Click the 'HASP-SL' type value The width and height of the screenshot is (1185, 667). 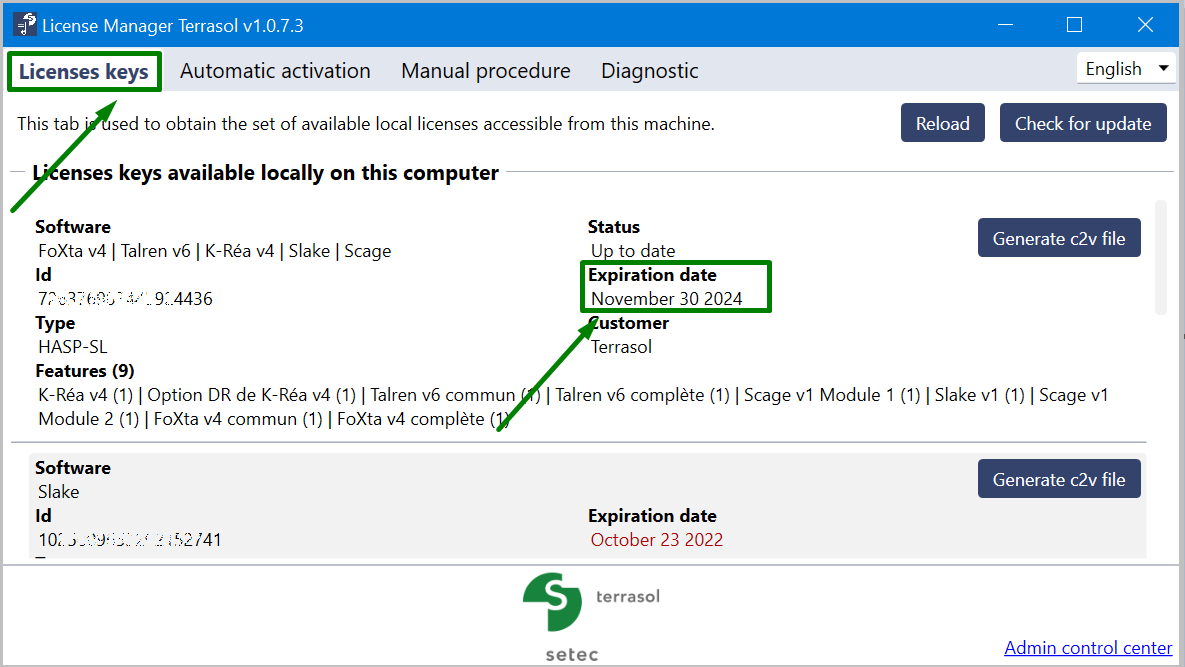pos(73,347)
